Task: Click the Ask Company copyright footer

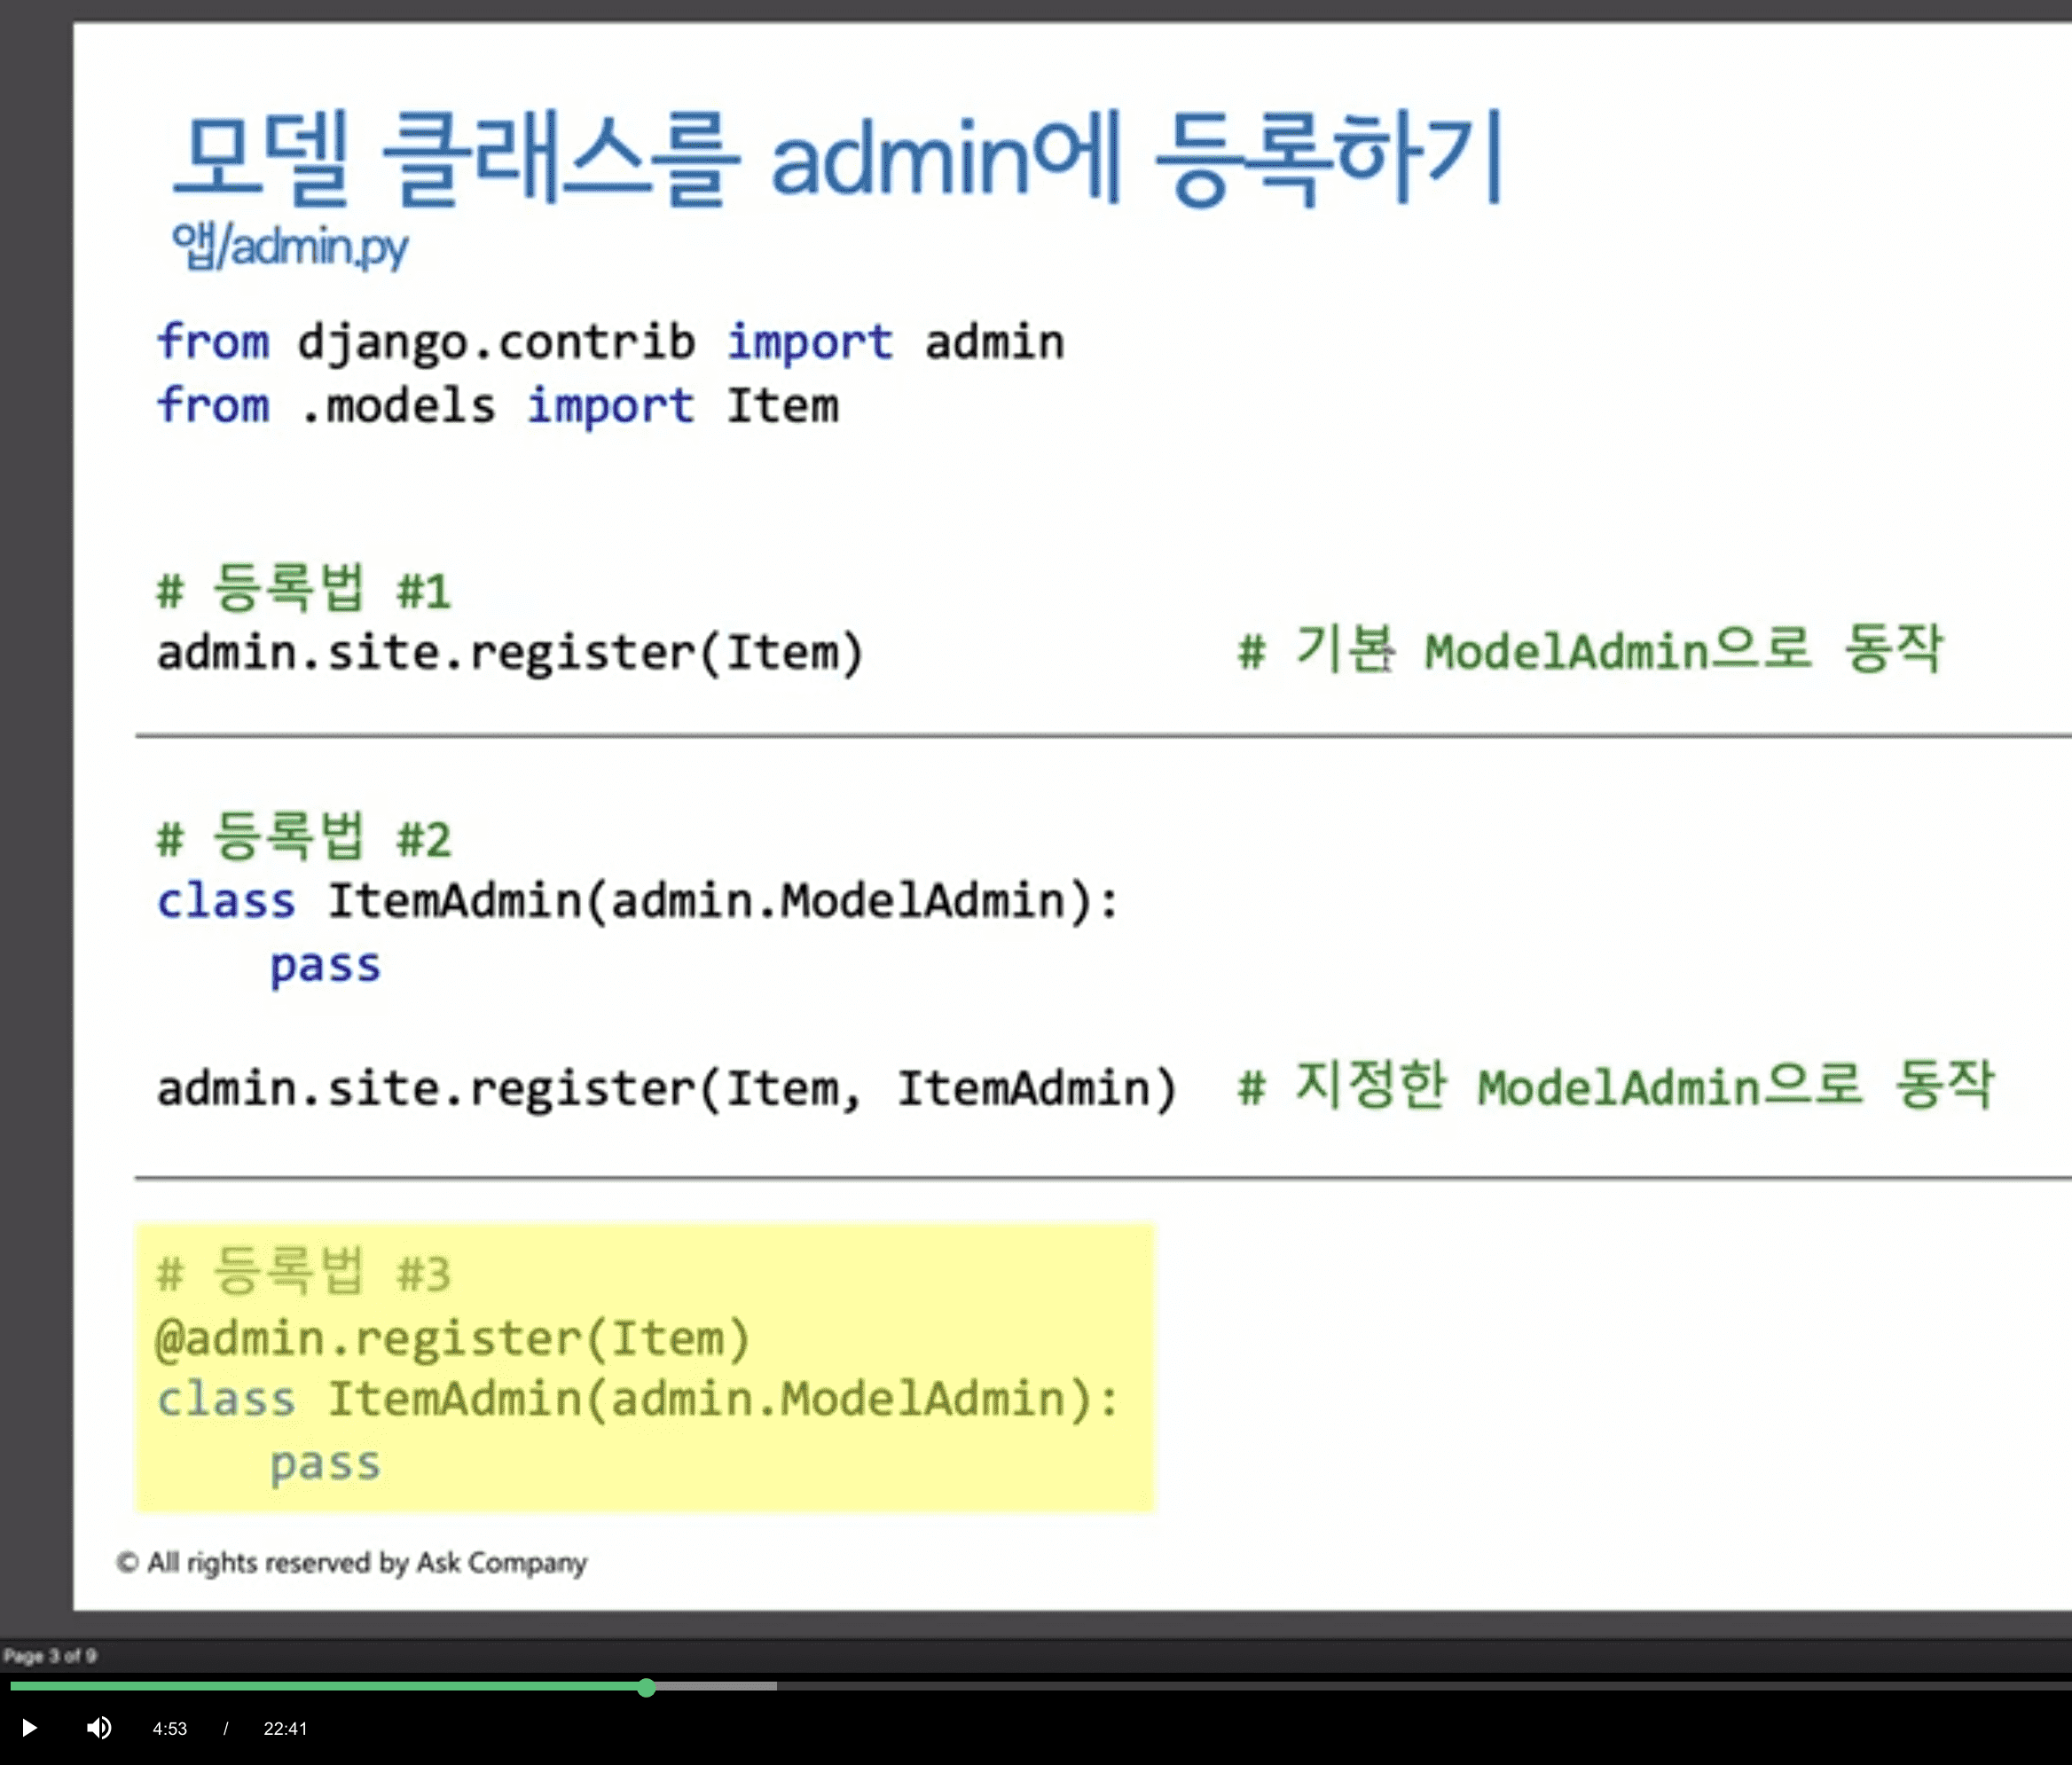Action: click(352, 1562)
